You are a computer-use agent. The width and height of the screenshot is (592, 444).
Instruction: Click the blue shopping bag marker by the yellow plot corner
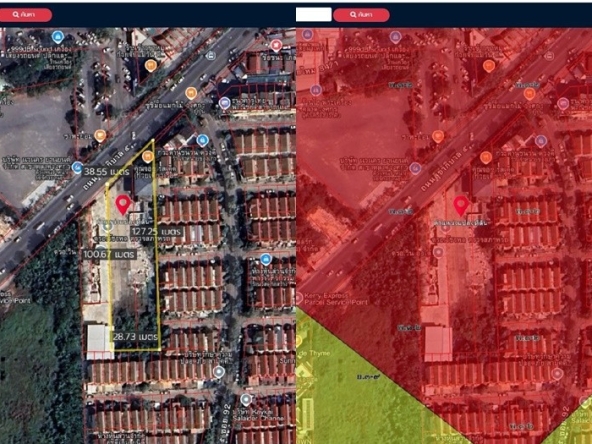[x=202, y=141]
